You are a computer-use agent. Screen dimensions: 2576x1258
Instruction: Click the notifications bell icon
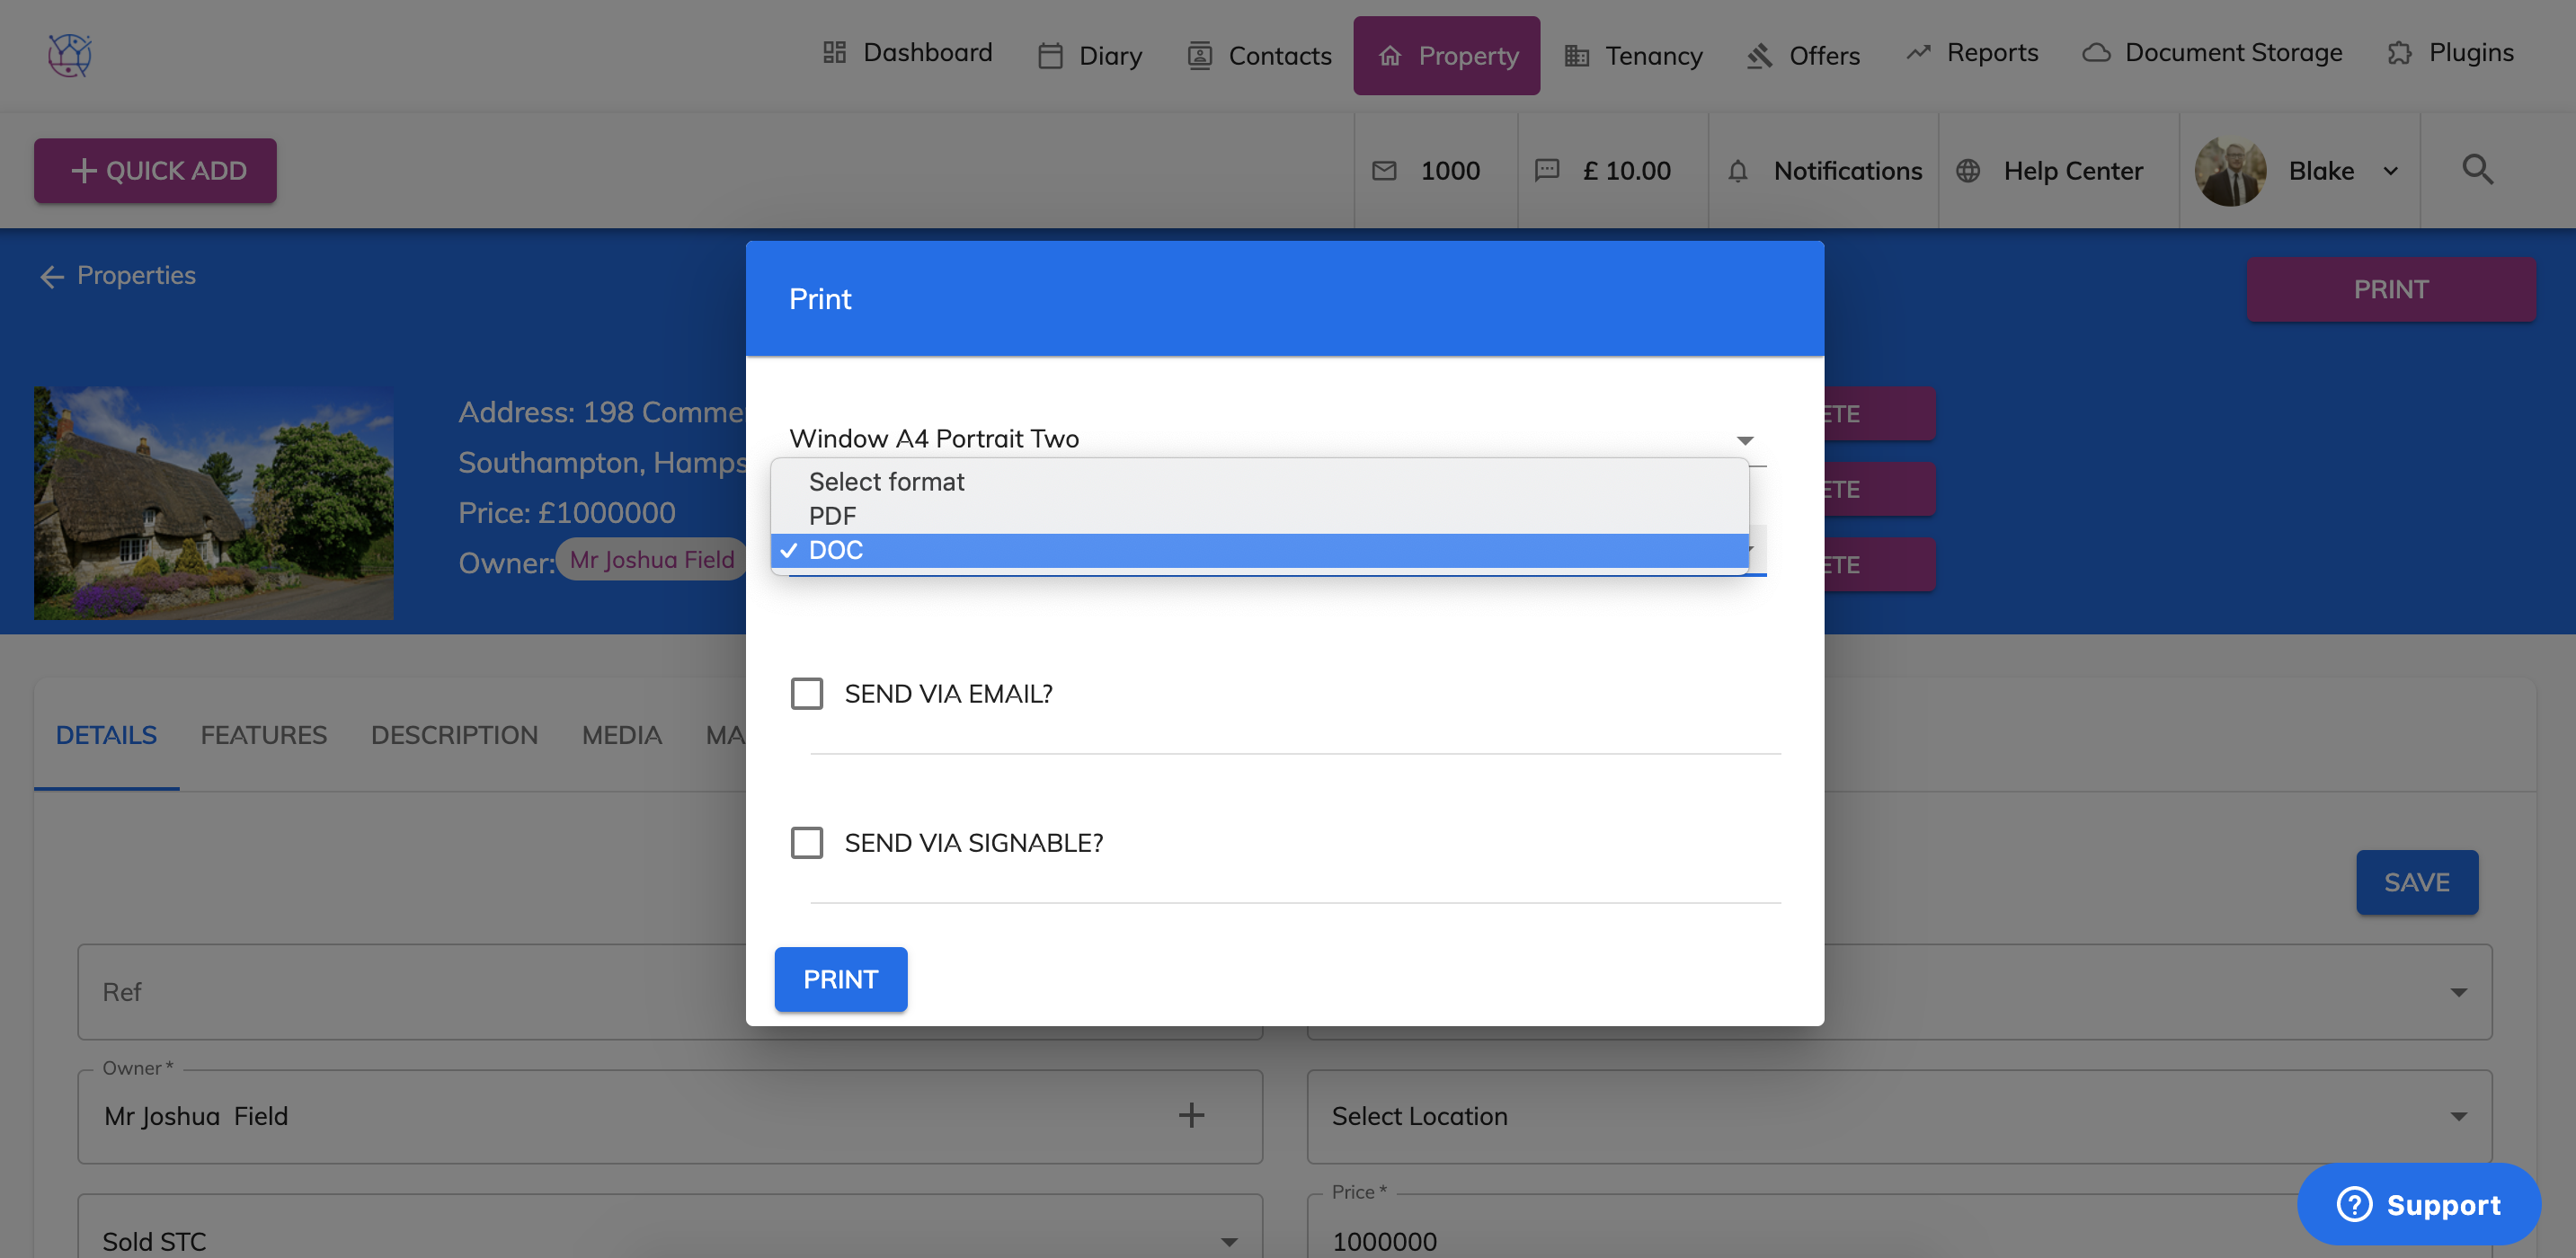coord(1737,171)
